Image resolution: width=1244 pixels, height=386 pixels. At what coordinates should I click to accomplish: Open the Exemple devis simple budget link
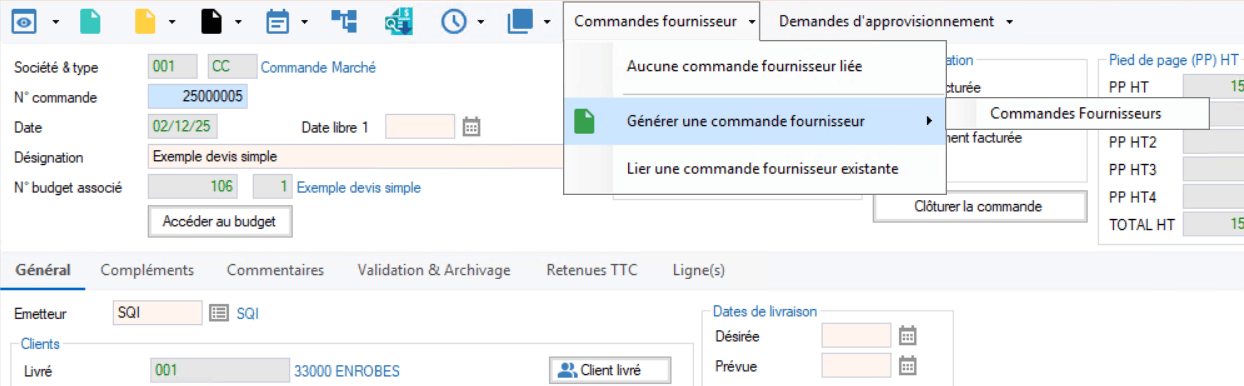tap(359, 187)
